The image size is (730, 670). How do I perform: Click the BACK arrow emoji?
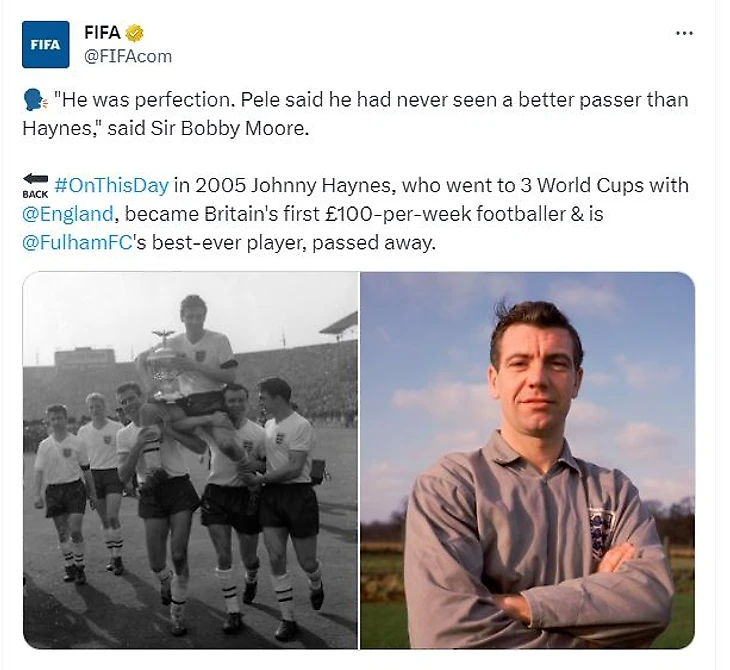tap(35, 186)
